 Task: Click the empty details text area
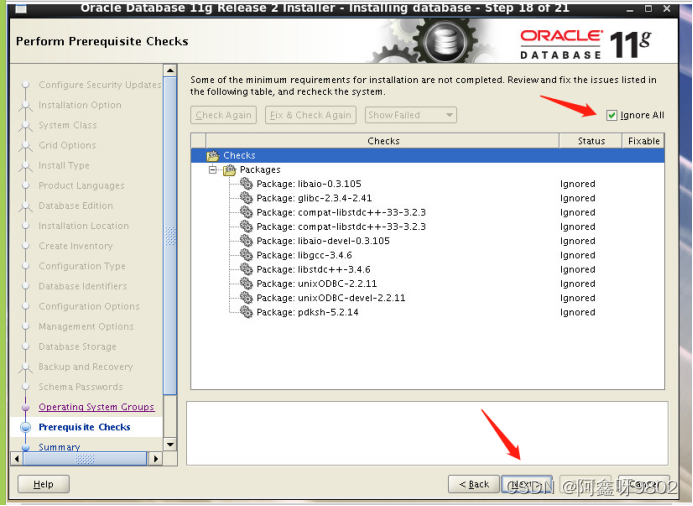point(427,434)
